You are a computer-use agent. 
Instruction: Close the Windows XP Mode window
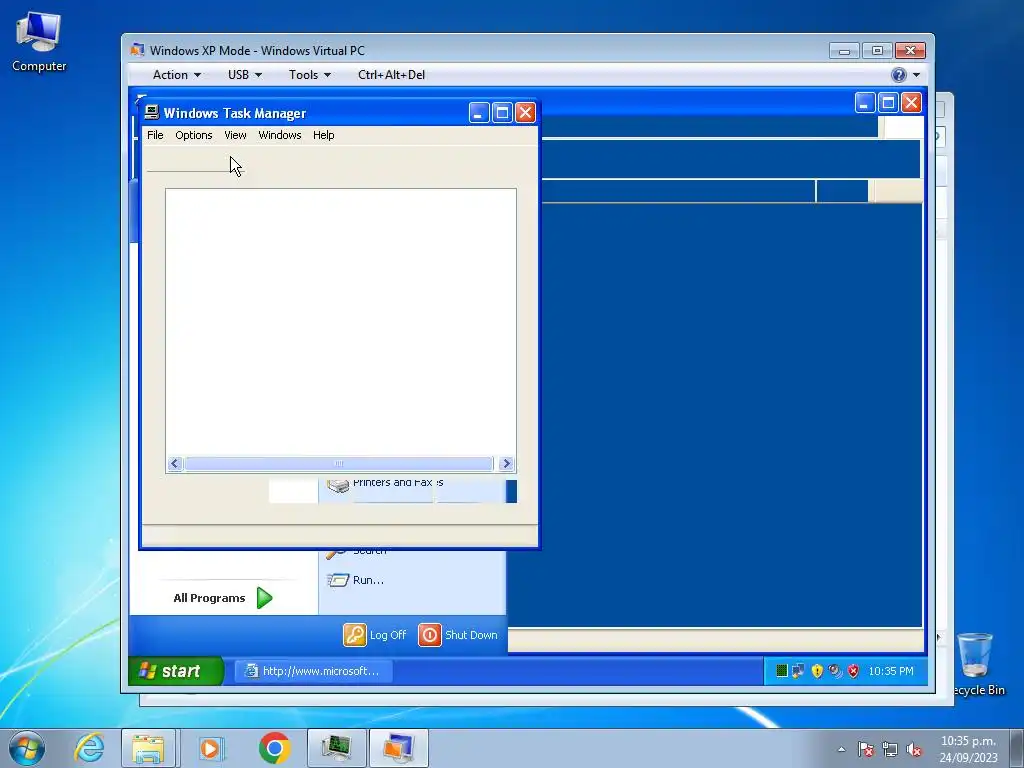[x=910, y=51]
